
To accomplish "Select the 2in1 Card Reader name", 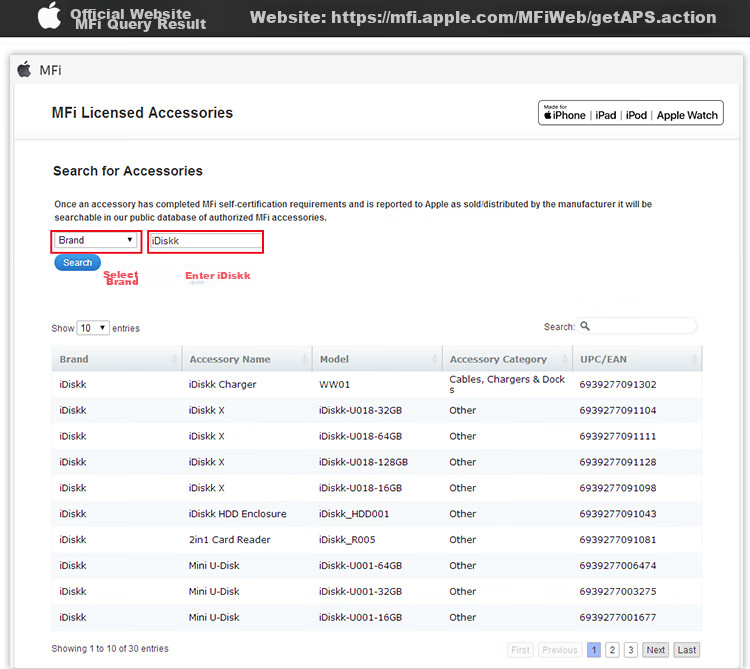I will pyautogui.click(x=230, y=539).
